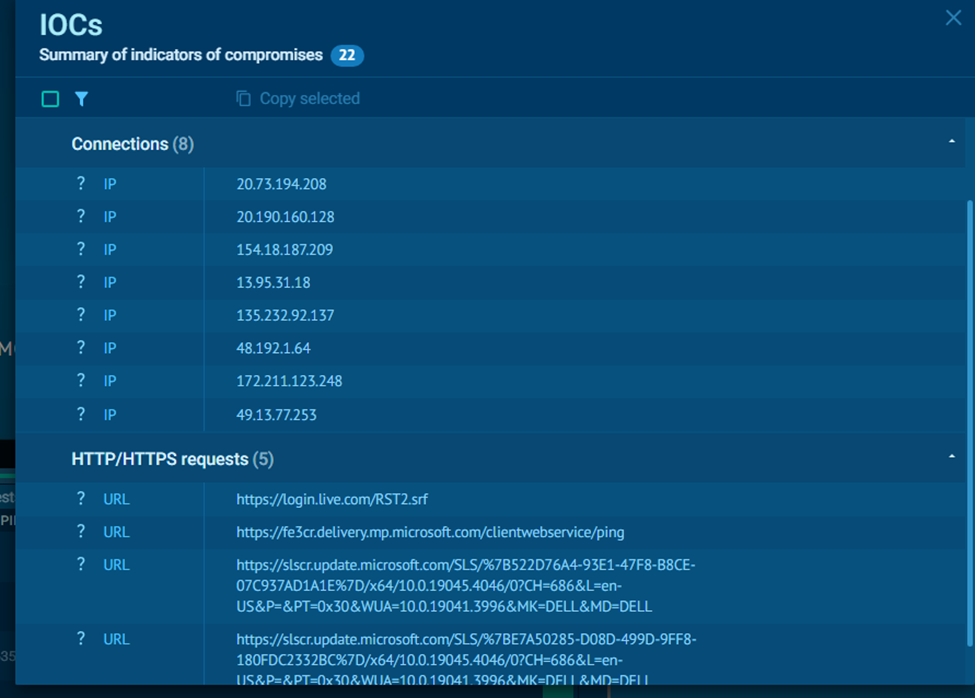
Task: Open the IOC filter funnel icon
Action: [81, 99]
